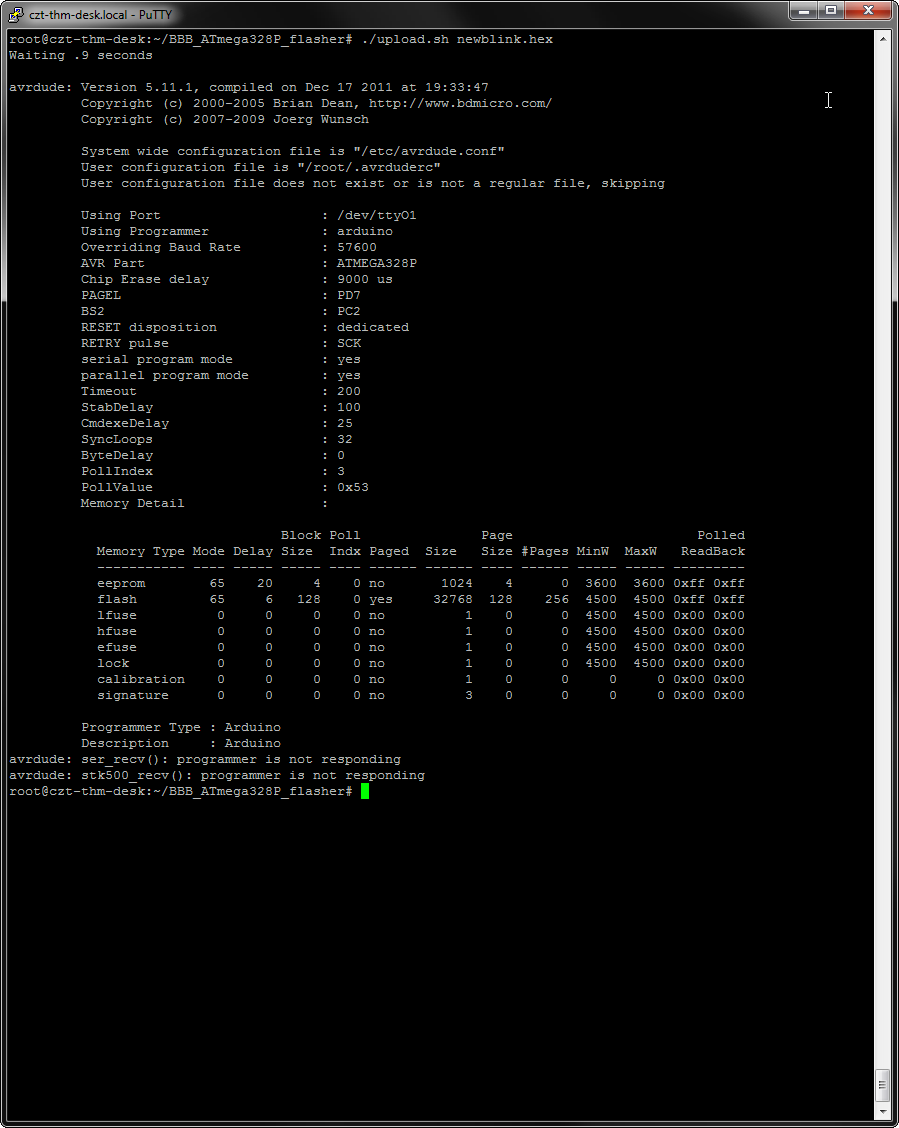899x1128 pixels.
Task: Click the RETRY pulse value SCK
Action: tap(349, 343)
